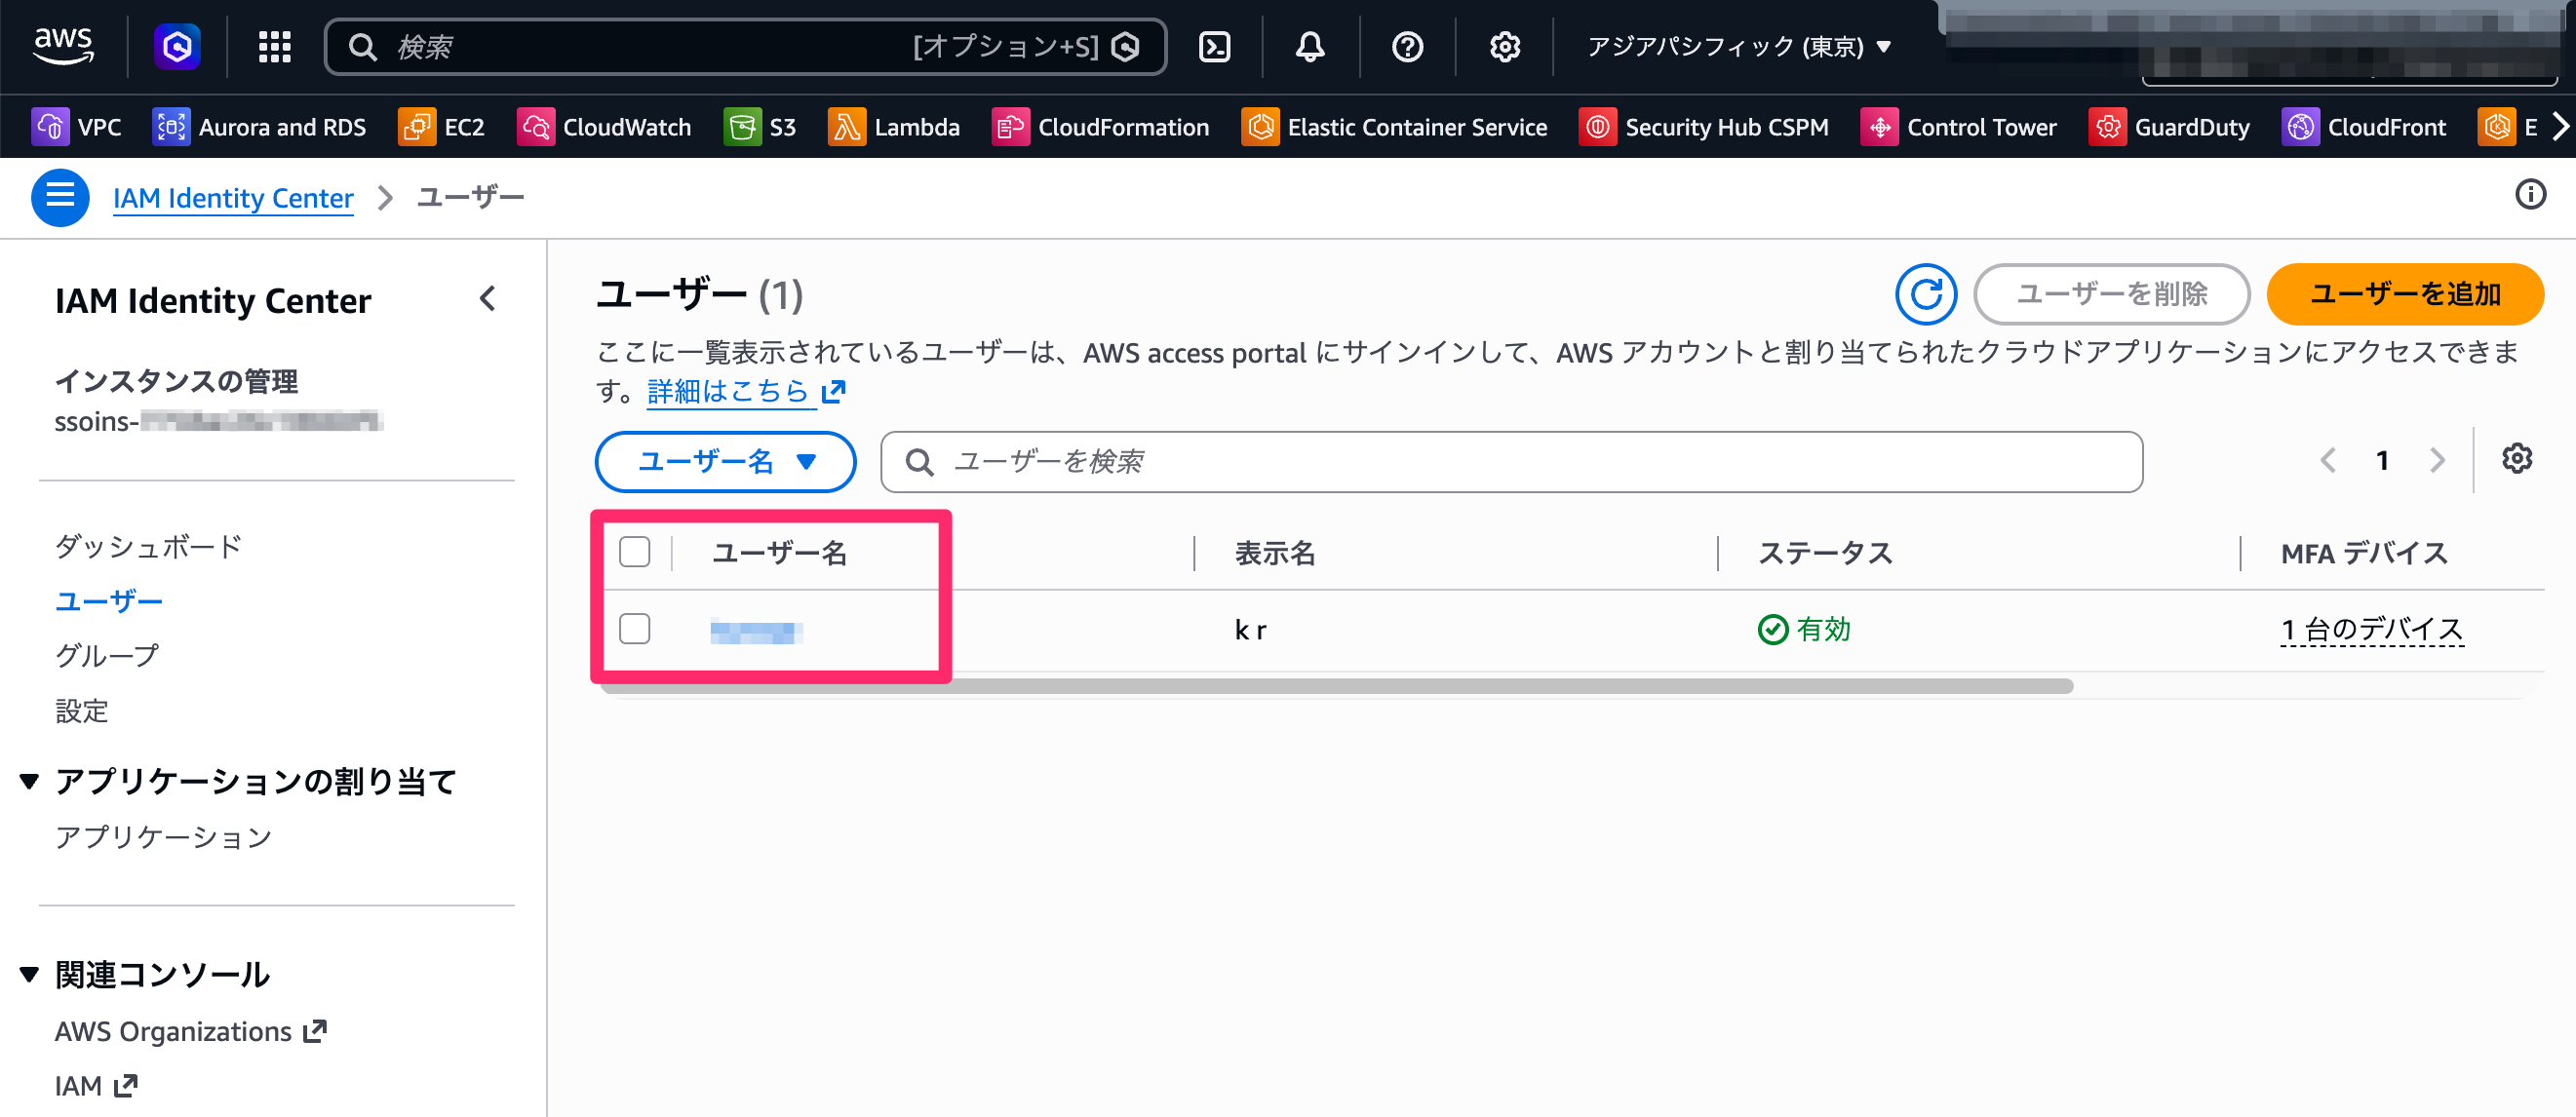Open AWS Organizations external link
Viewport: 2576px width, 1117px height.
click(x=191, y=1031)
